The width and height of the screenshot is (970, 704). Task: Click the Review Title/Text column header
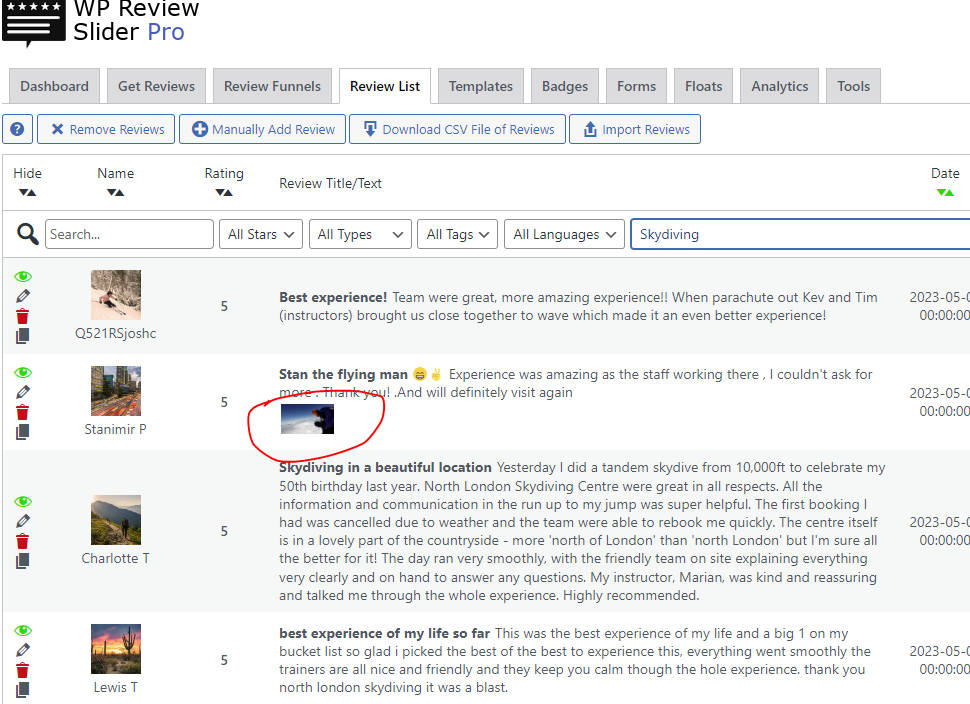[x=330, y=183]
